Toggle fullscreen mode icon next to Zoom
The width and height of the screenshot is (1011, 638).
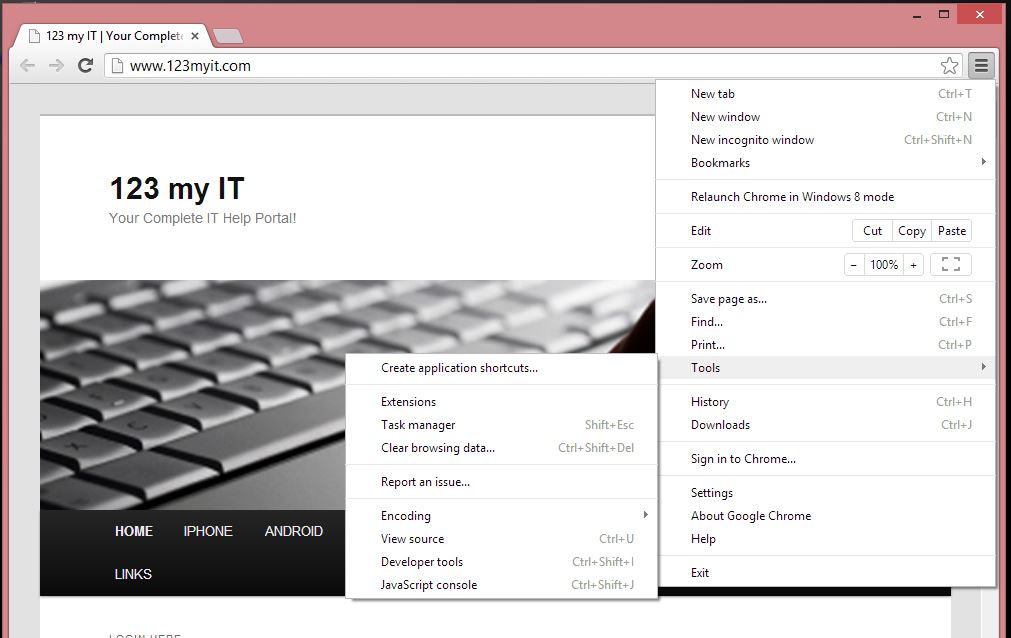tap(951, 264)
